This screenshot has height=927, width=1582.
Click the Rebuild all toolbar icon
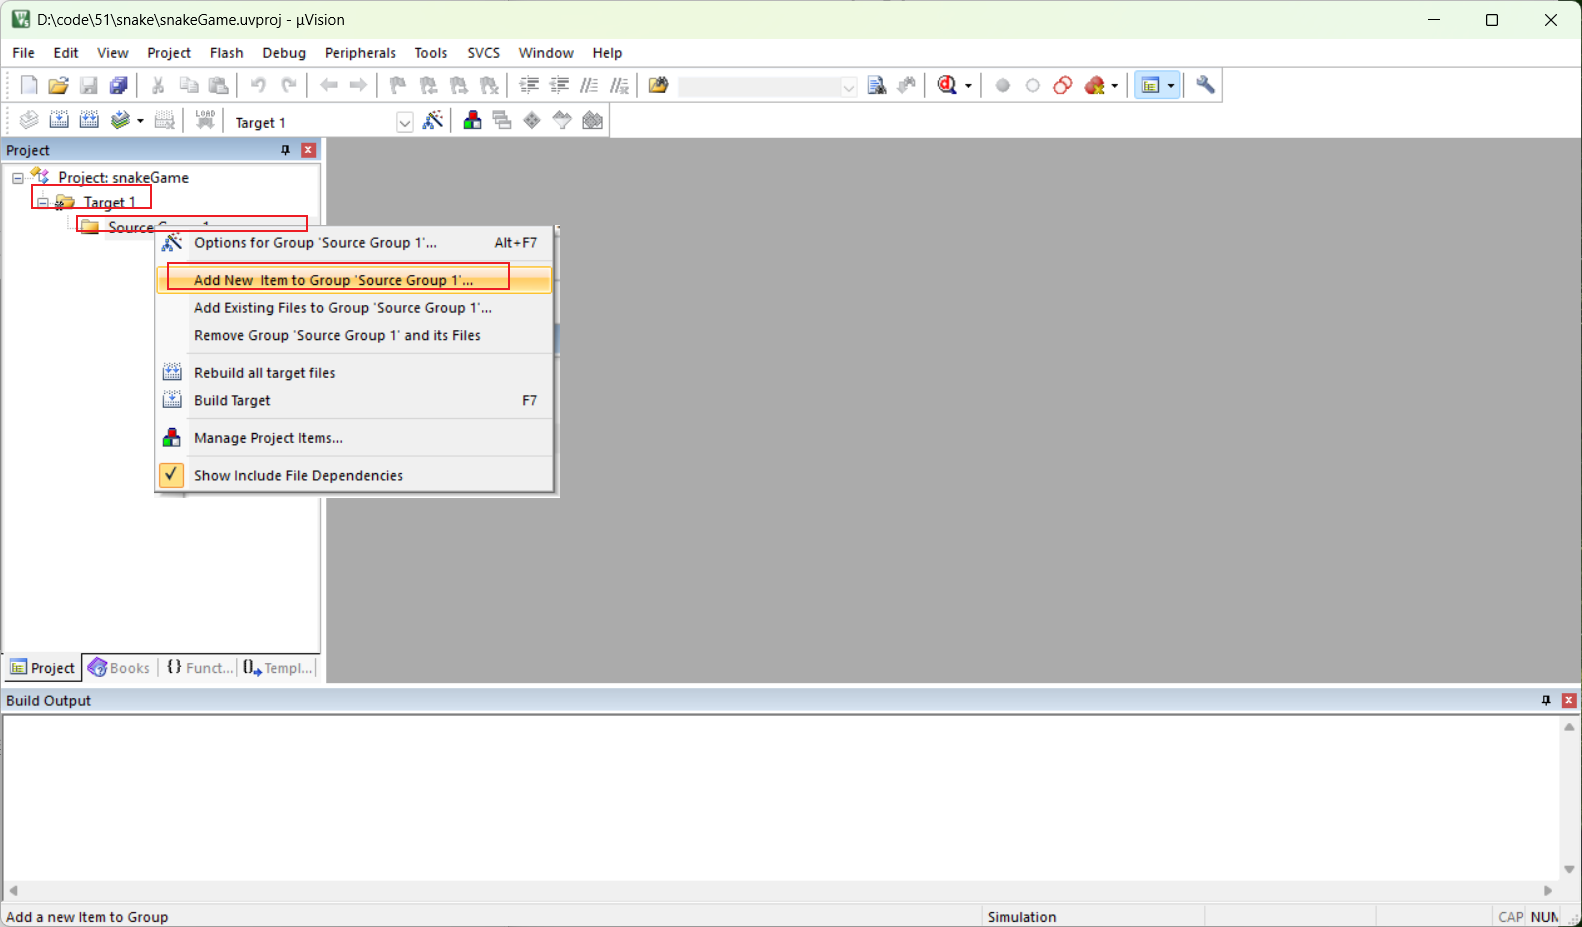89,121
